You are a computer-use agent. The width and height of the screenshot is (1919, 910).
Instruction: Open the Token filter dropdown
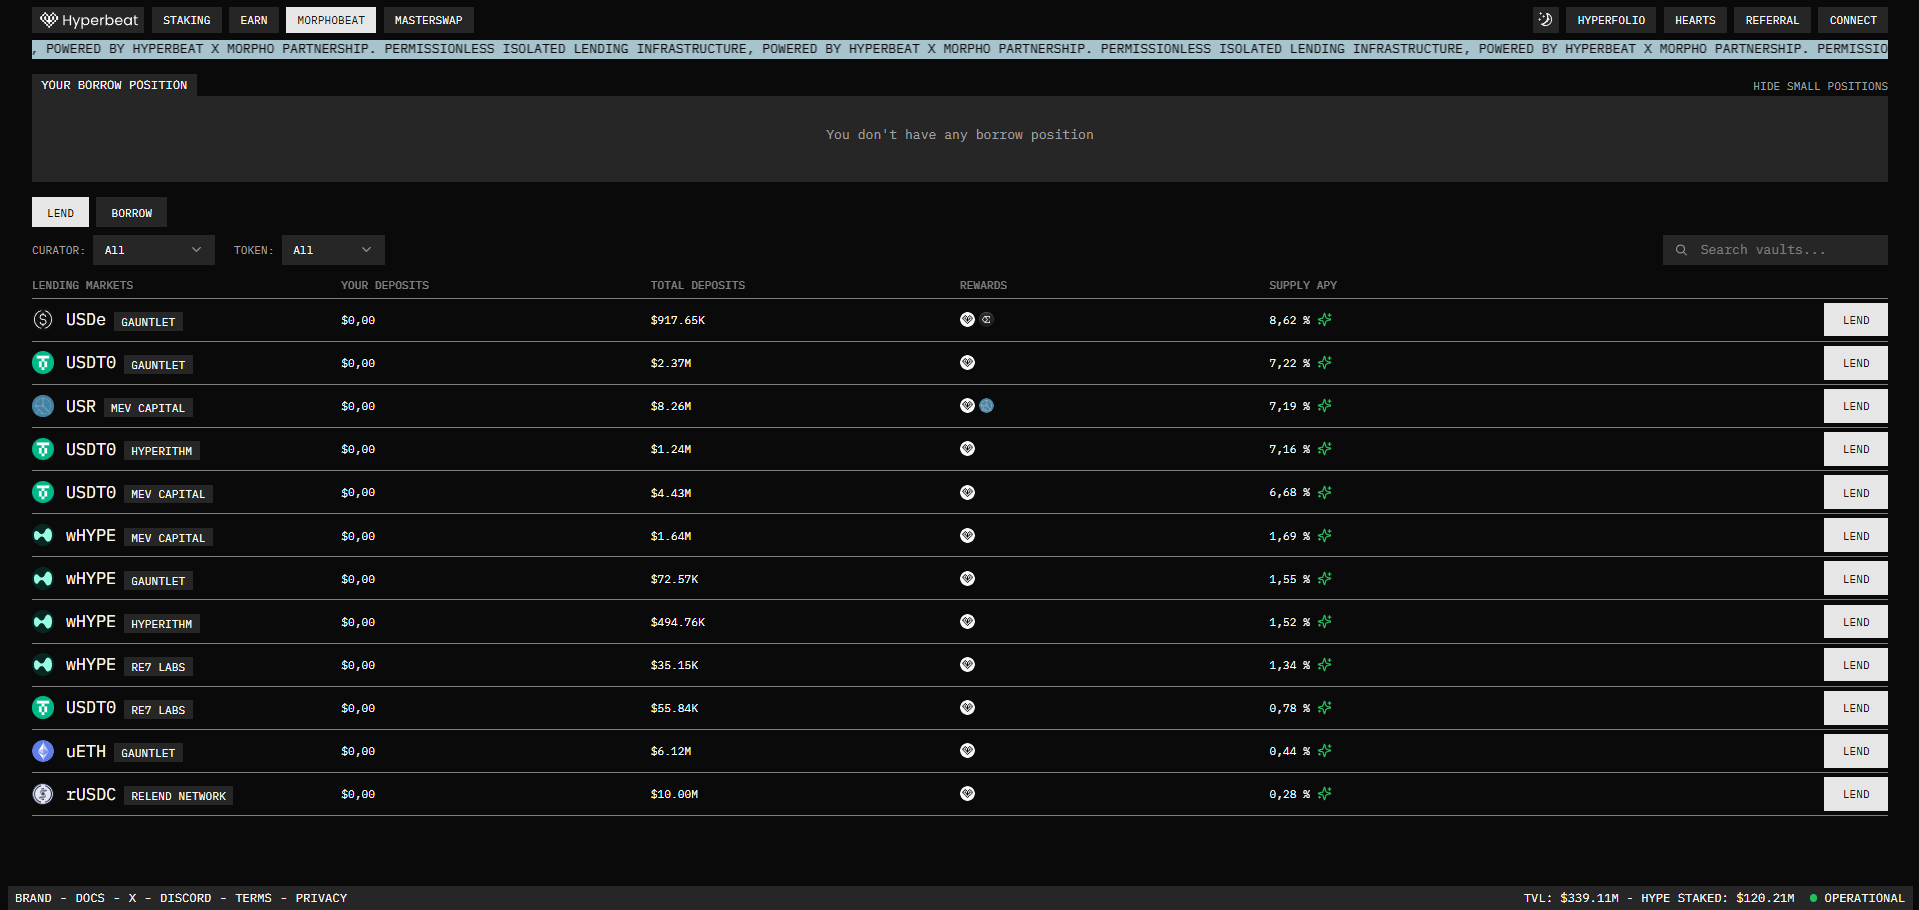[x=332, y=250]
